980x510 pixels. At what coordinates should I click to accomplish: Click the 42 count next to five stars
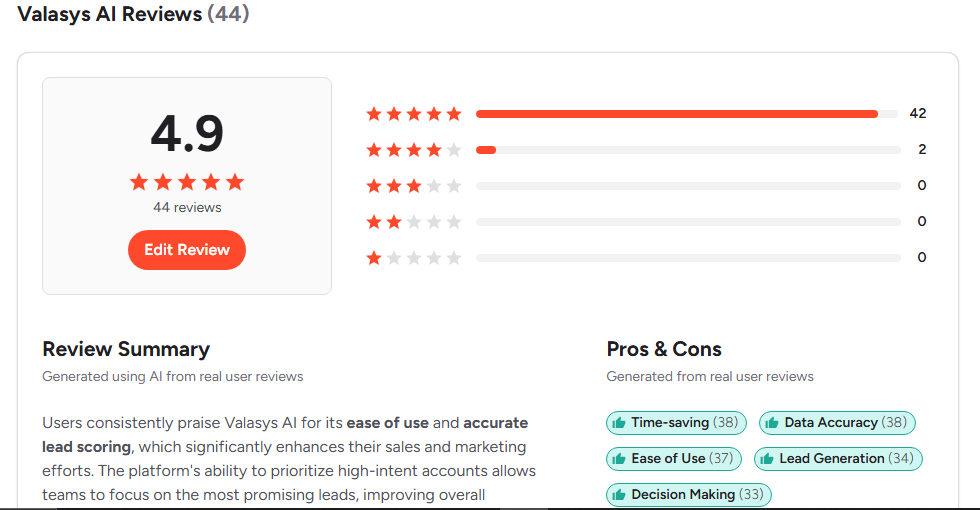click(x=918, y=114)
